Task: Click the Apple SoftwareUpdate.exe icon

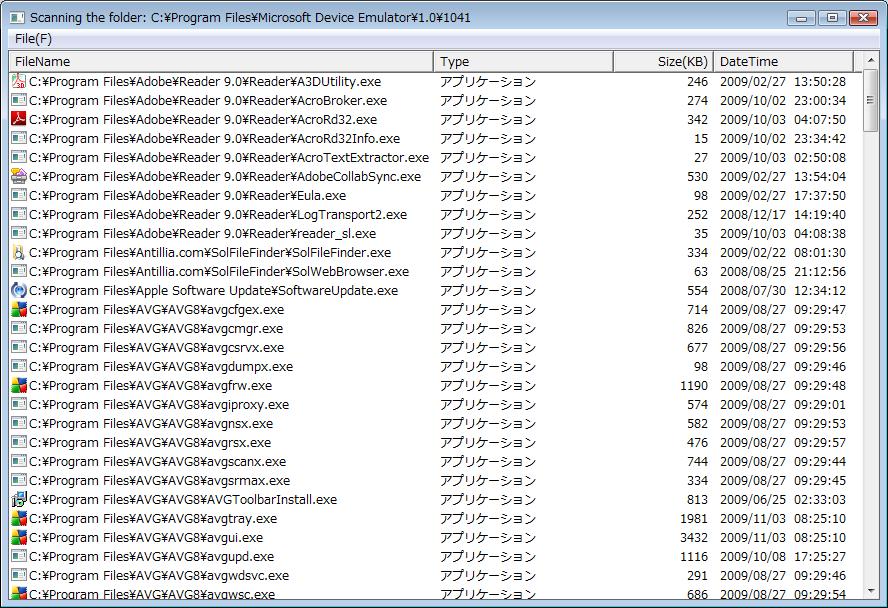Action: point(19,290)
